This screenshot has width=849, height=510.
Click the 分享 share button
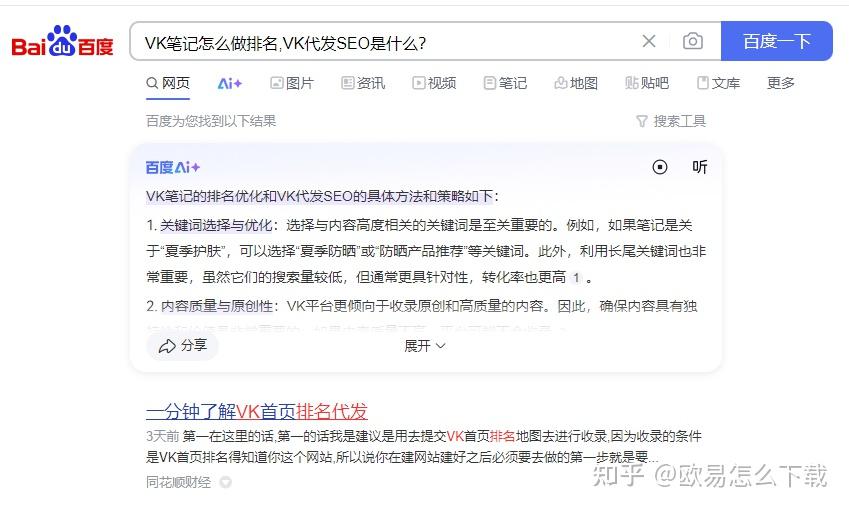(x=182, y=345)
